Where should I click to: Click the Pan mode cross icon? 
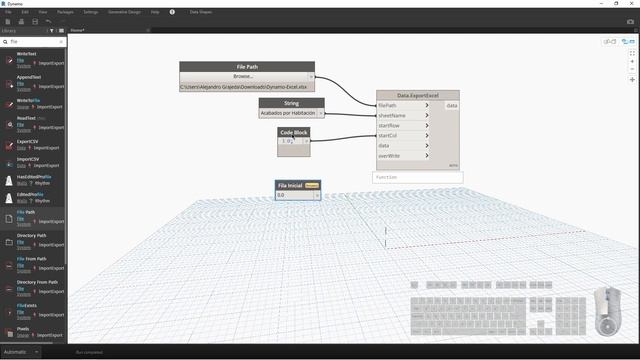(x=632, y=80)
